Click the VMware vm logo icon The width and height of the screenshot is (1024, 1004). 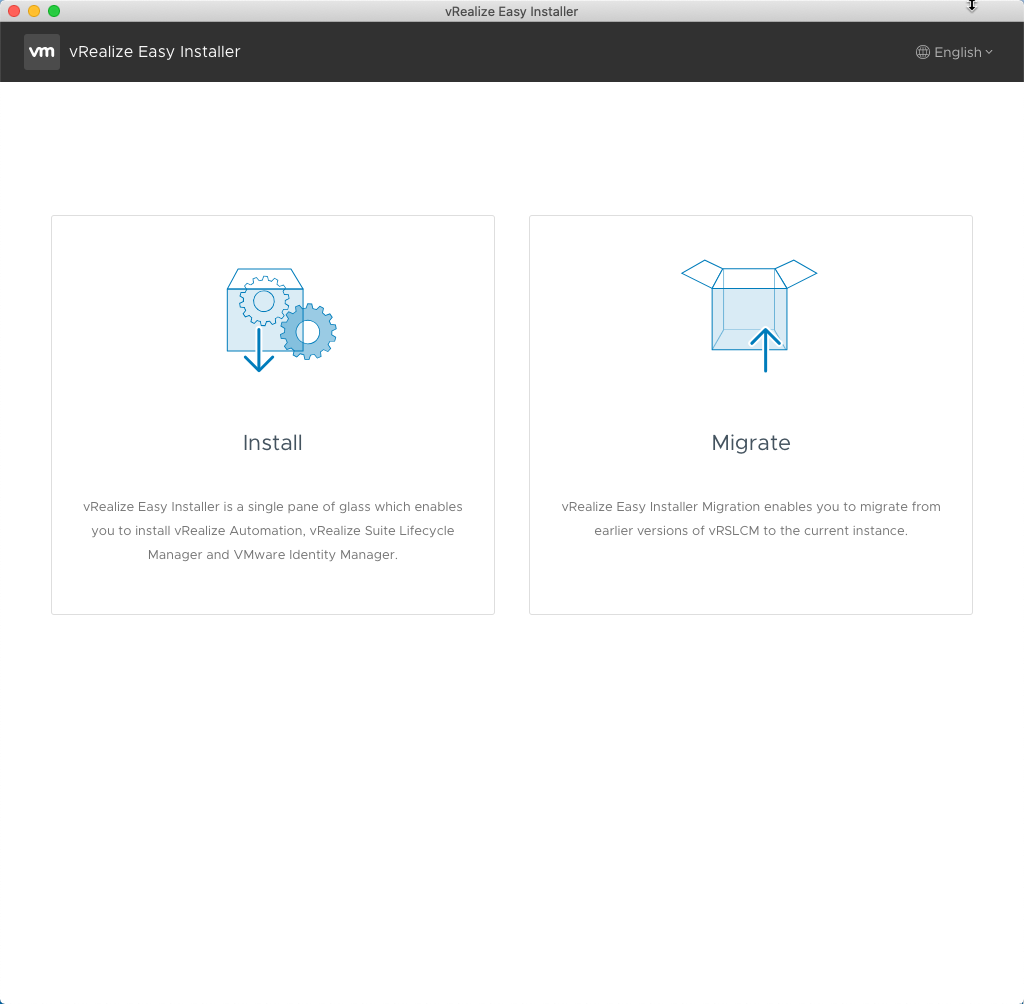pyautogui.click(x=42, y=52)
